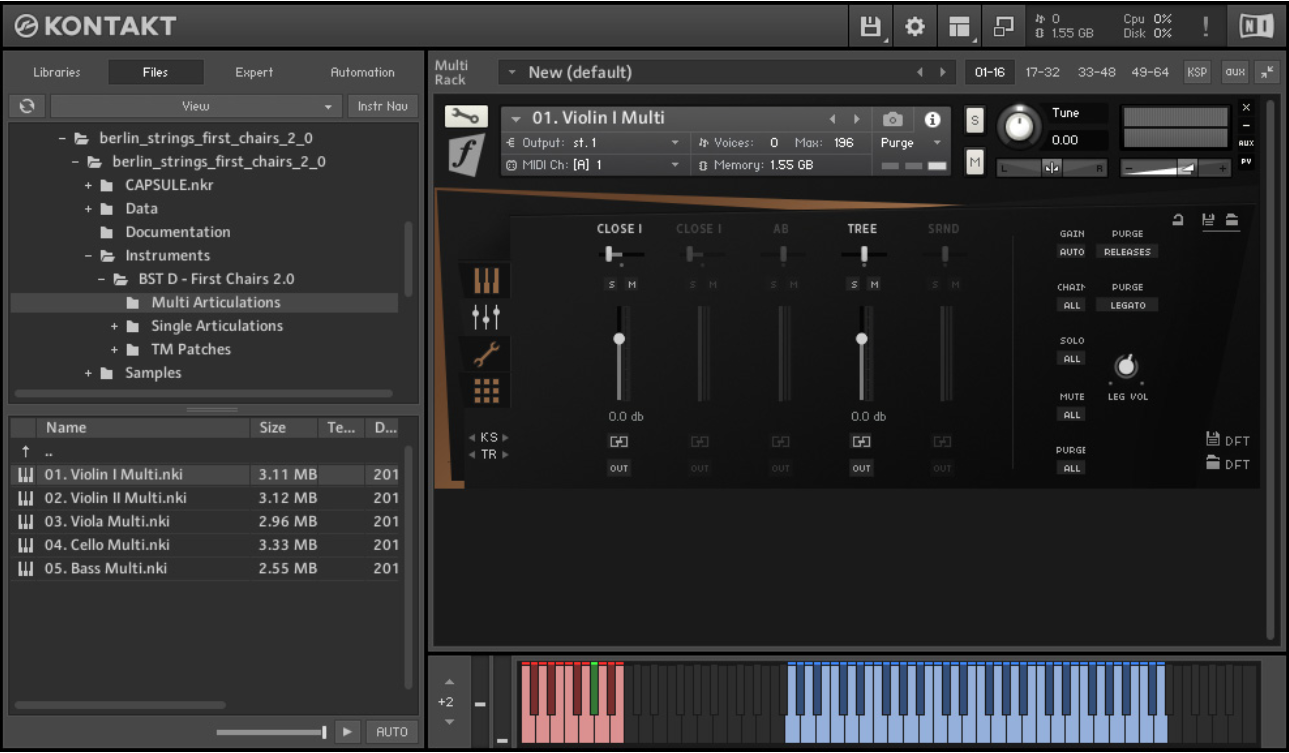This screenshot has height=753, width=1289.
Task: Click the browser refresh icon
Action: click(x=27, y=106)
